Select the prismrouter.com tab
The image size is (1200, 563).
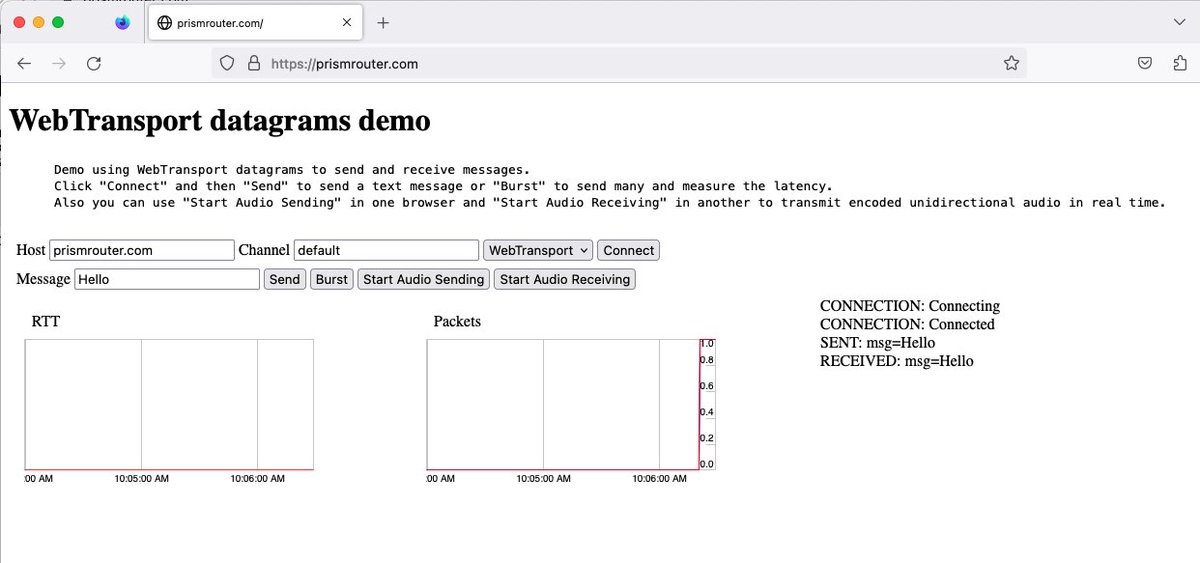point(257,23)
